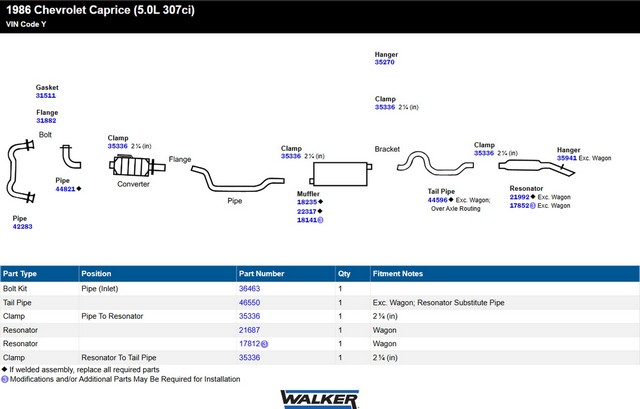Open Flange part number 31882
This screenshot has width=640, height=409.
tap(46, 120)
